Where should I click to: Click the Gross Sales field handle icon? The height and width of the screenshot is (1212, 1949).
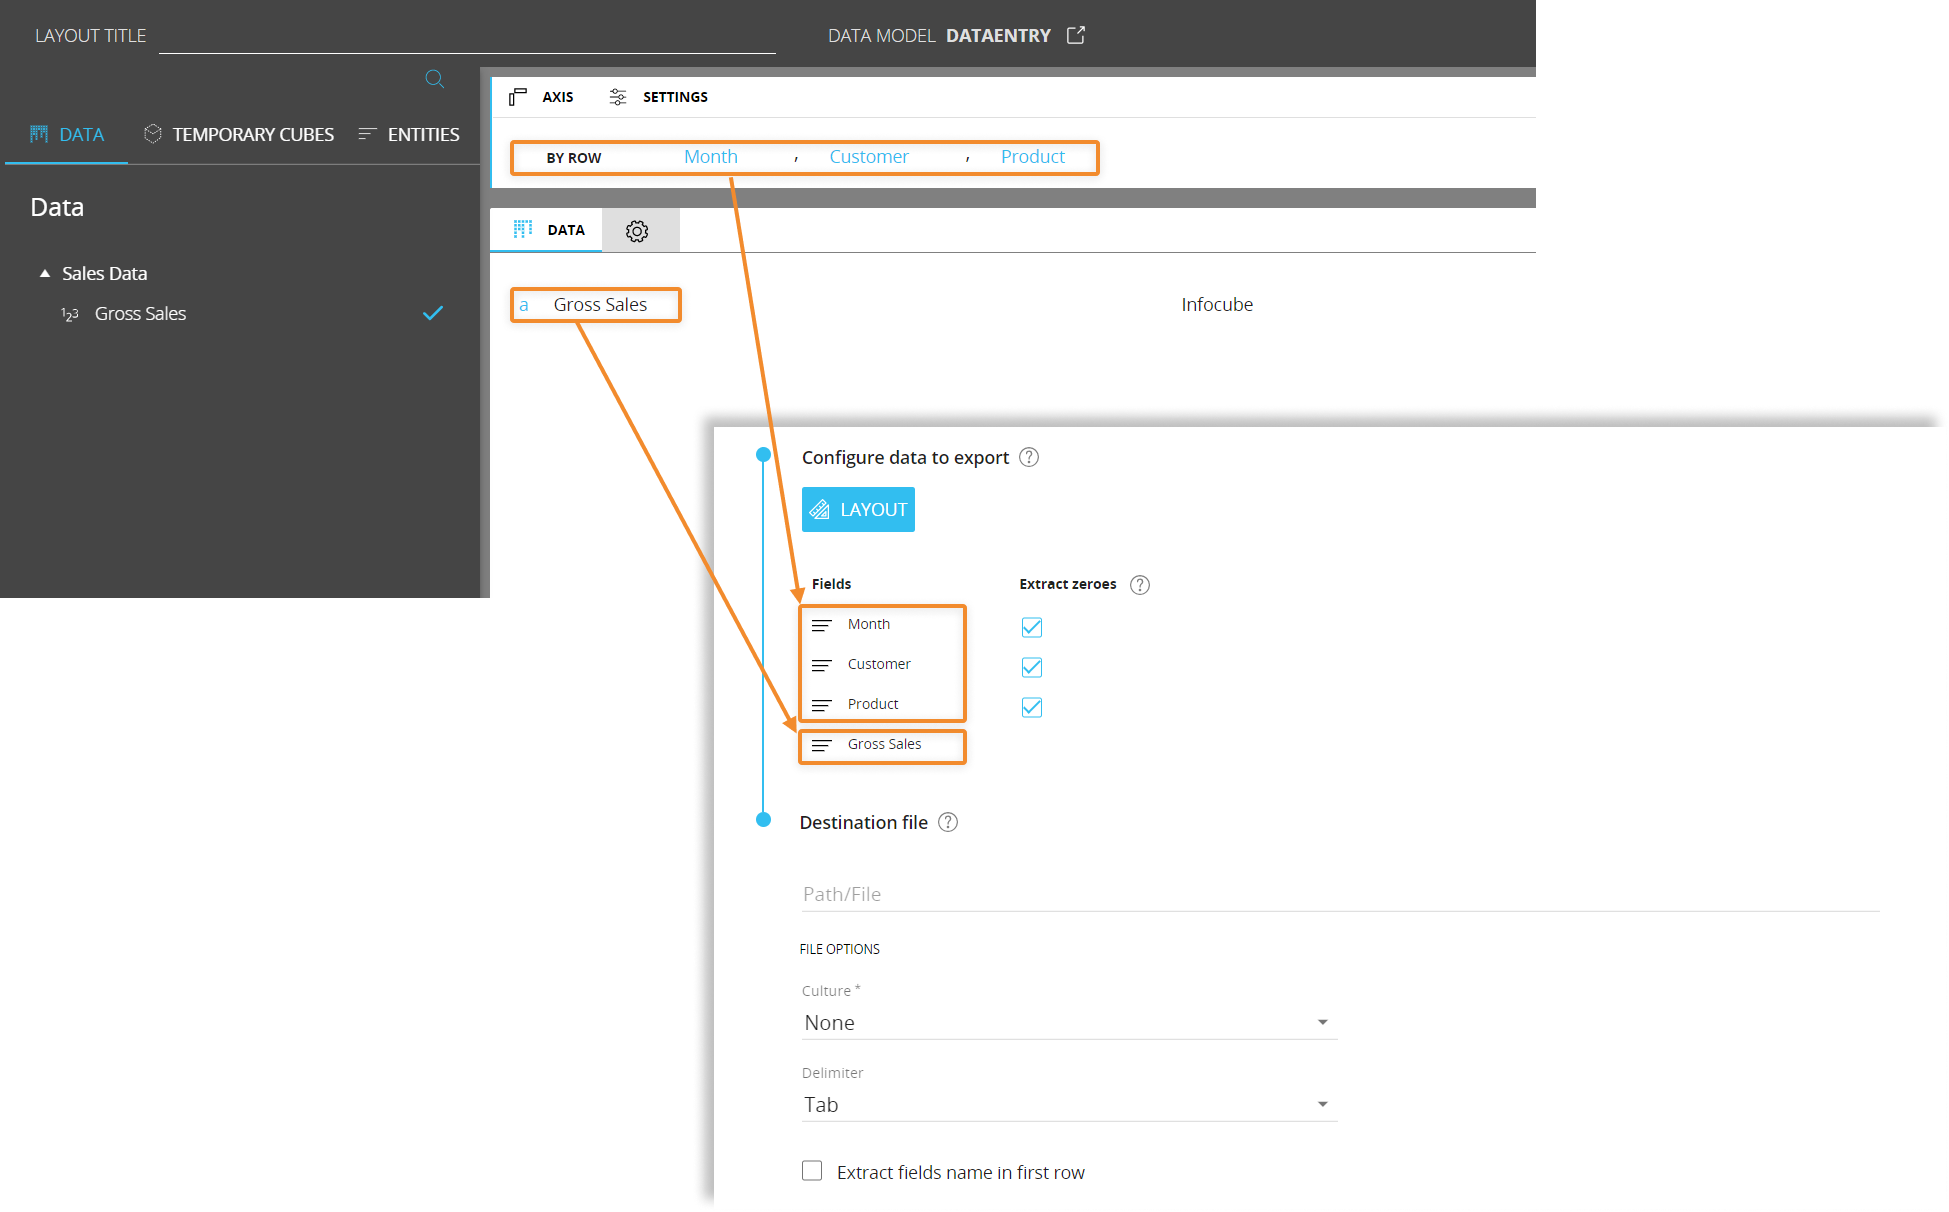coord(822,745)
